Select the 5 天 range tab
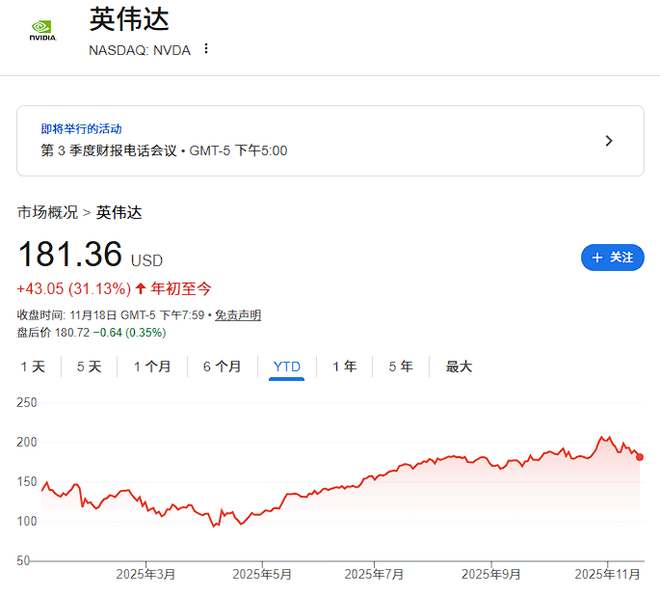This screenshot has width=660, height=597. coord(89,367)
